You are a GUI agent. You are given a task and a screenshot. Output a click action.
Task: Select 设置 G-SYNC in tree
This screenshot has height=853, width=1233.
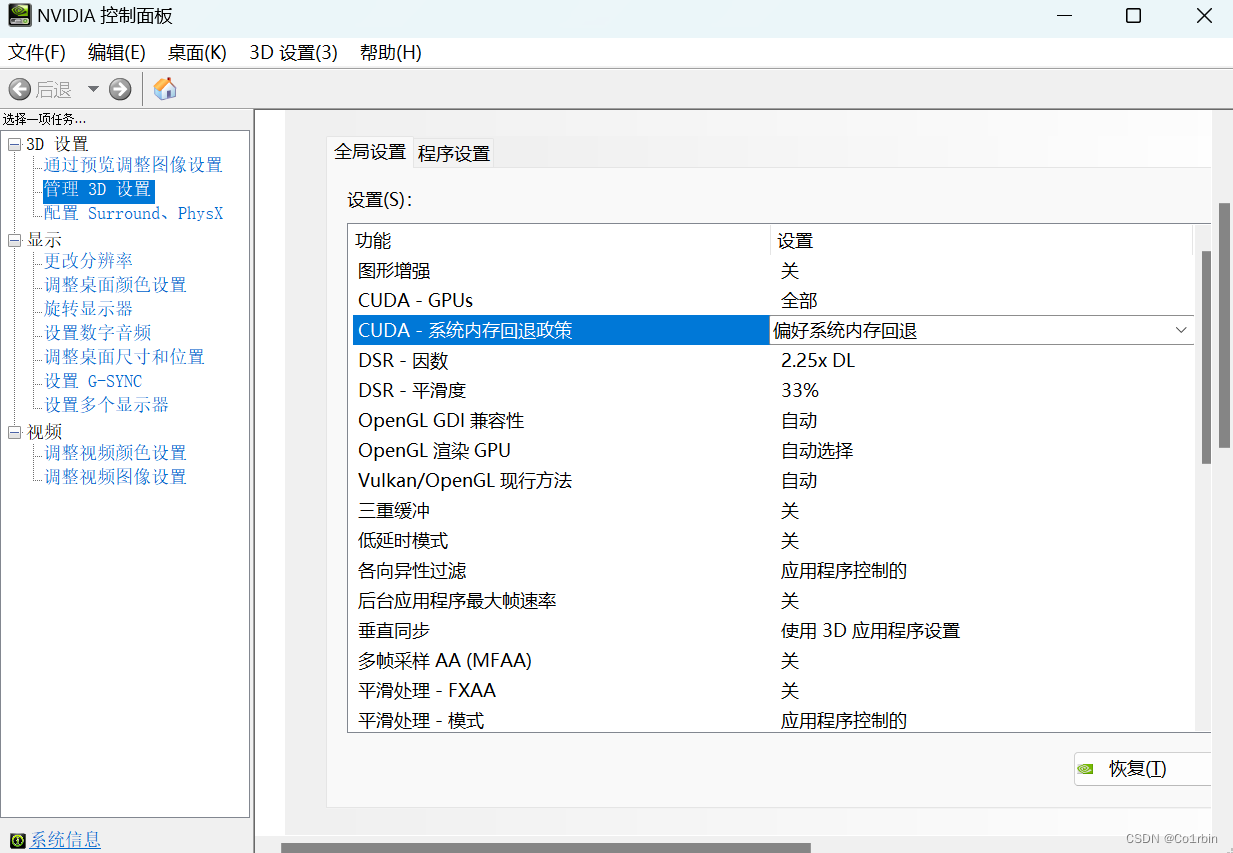(93, 381)
